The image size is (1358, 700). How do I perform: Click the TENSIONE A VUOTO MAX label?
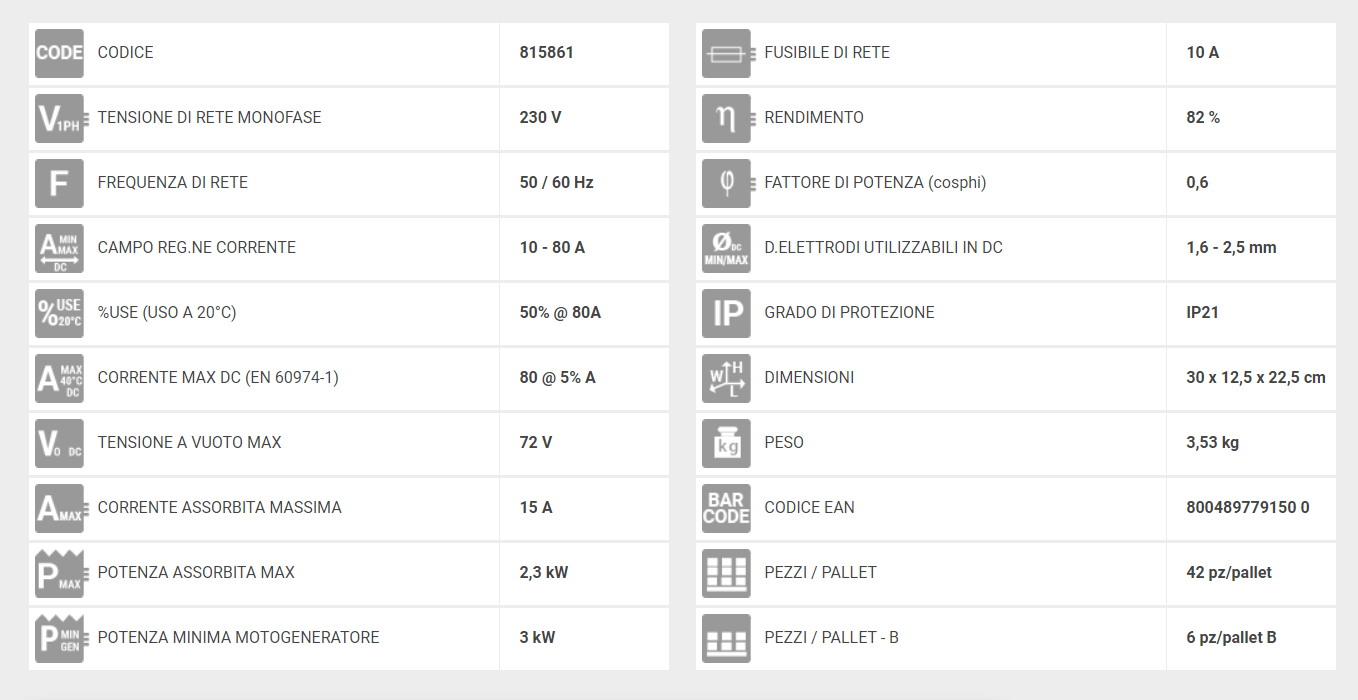click(190, 442)
